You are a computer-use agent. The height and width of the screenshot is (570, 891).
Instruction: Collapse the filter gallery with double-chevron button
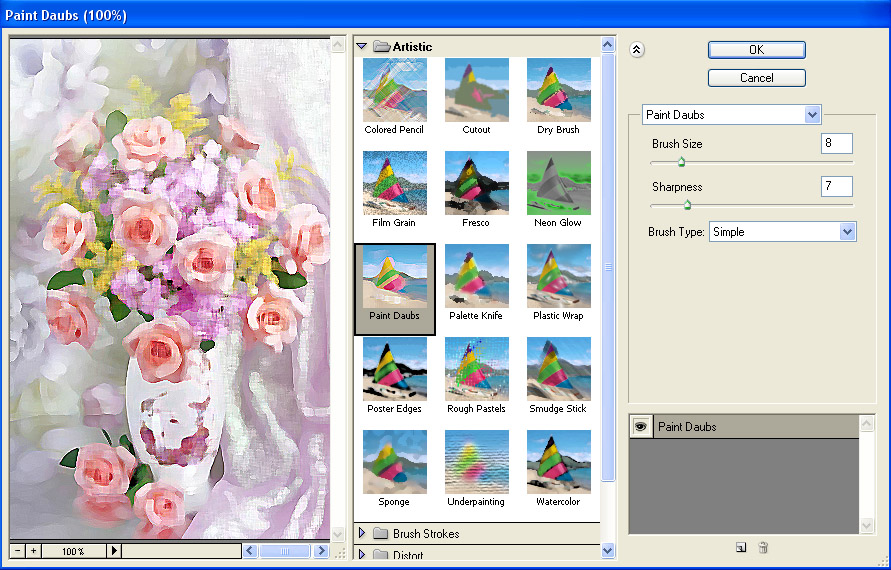636,50
